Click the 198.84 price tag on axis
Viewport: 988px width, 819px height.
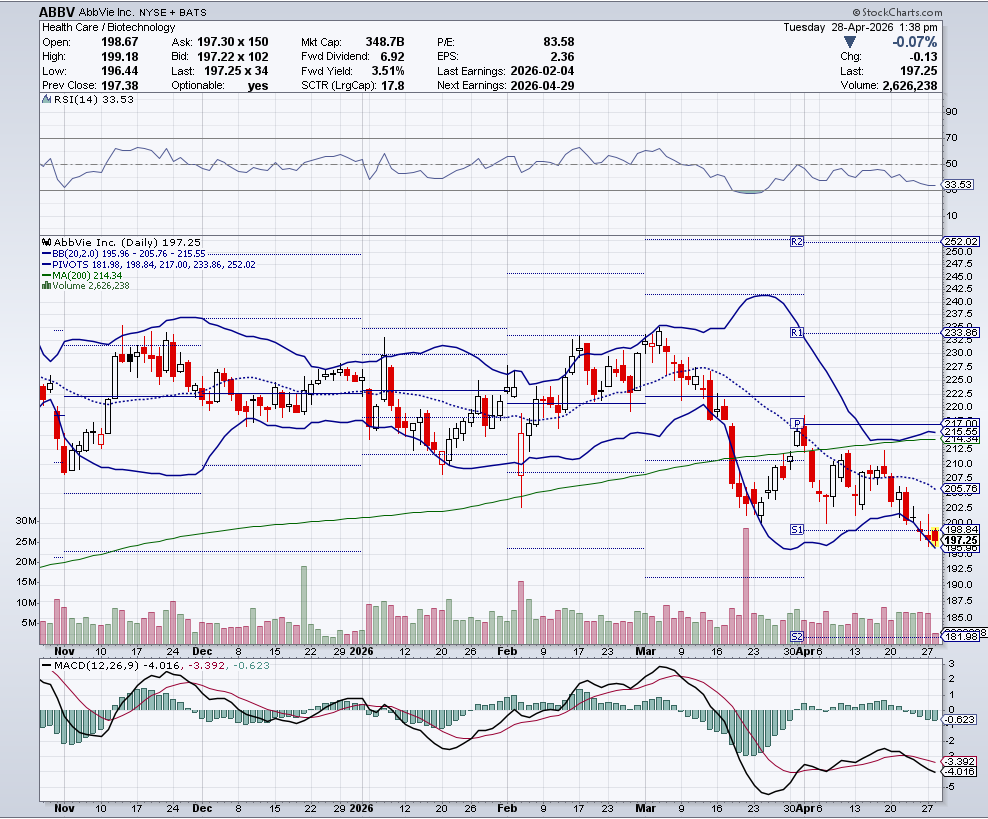click(961, 529)
